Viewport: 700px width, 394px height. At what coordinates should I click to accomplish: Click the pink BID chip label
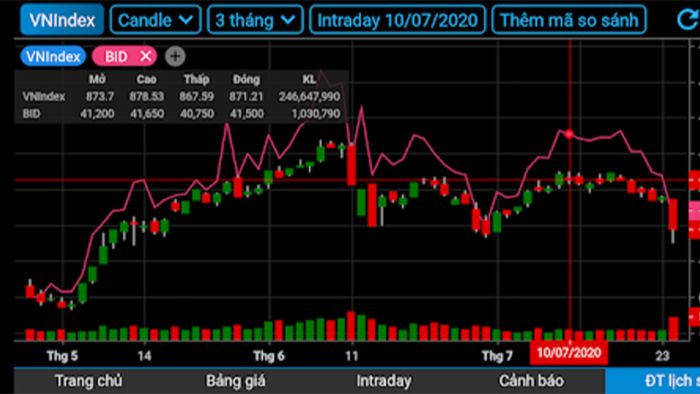click(x=116, y=56)
